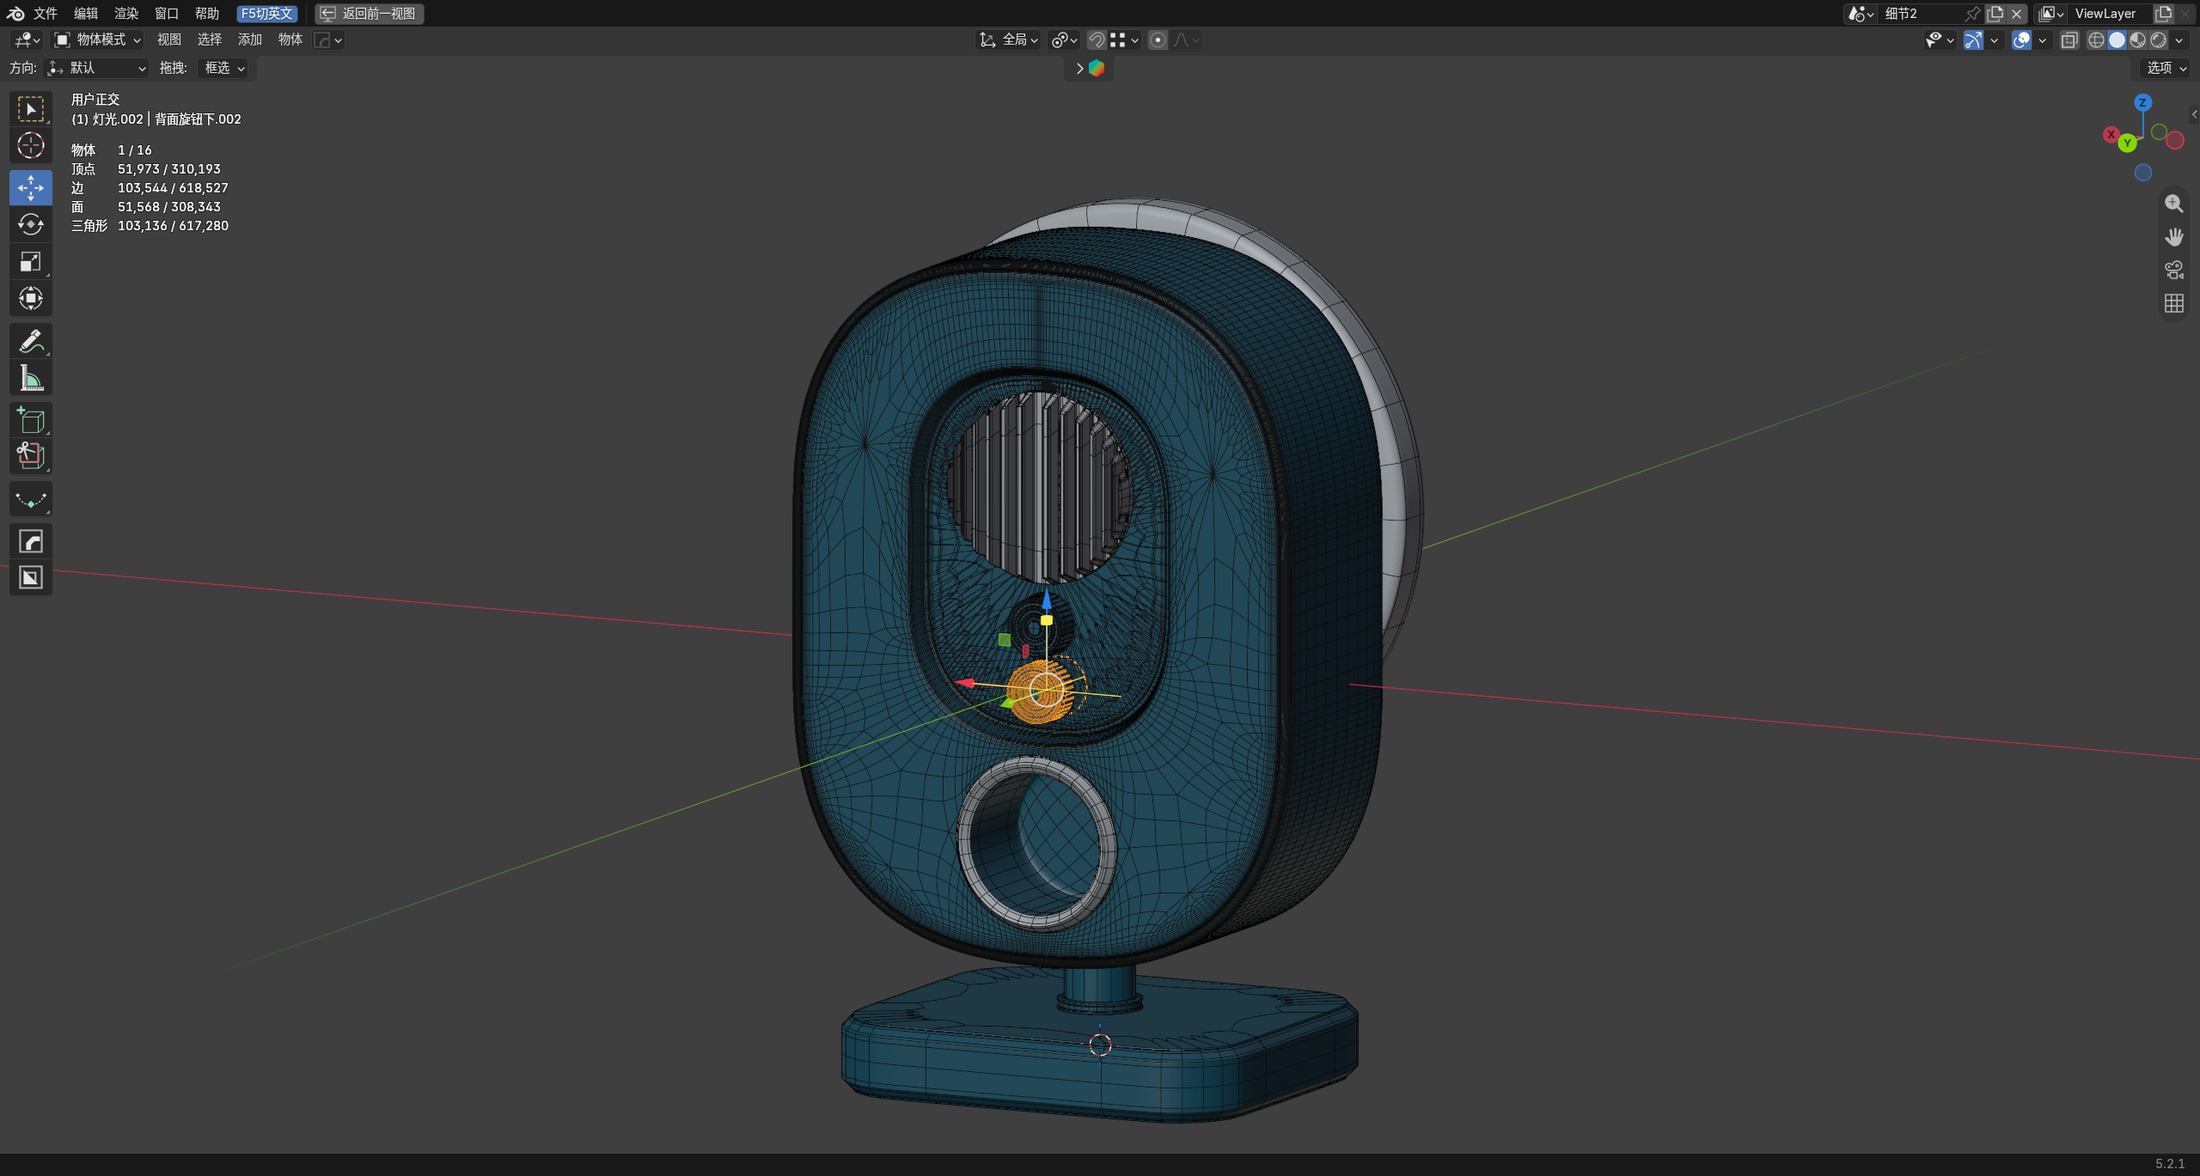2200x1176 pixels.
Task: Open the 文件 menu
Action: point(46,13)
